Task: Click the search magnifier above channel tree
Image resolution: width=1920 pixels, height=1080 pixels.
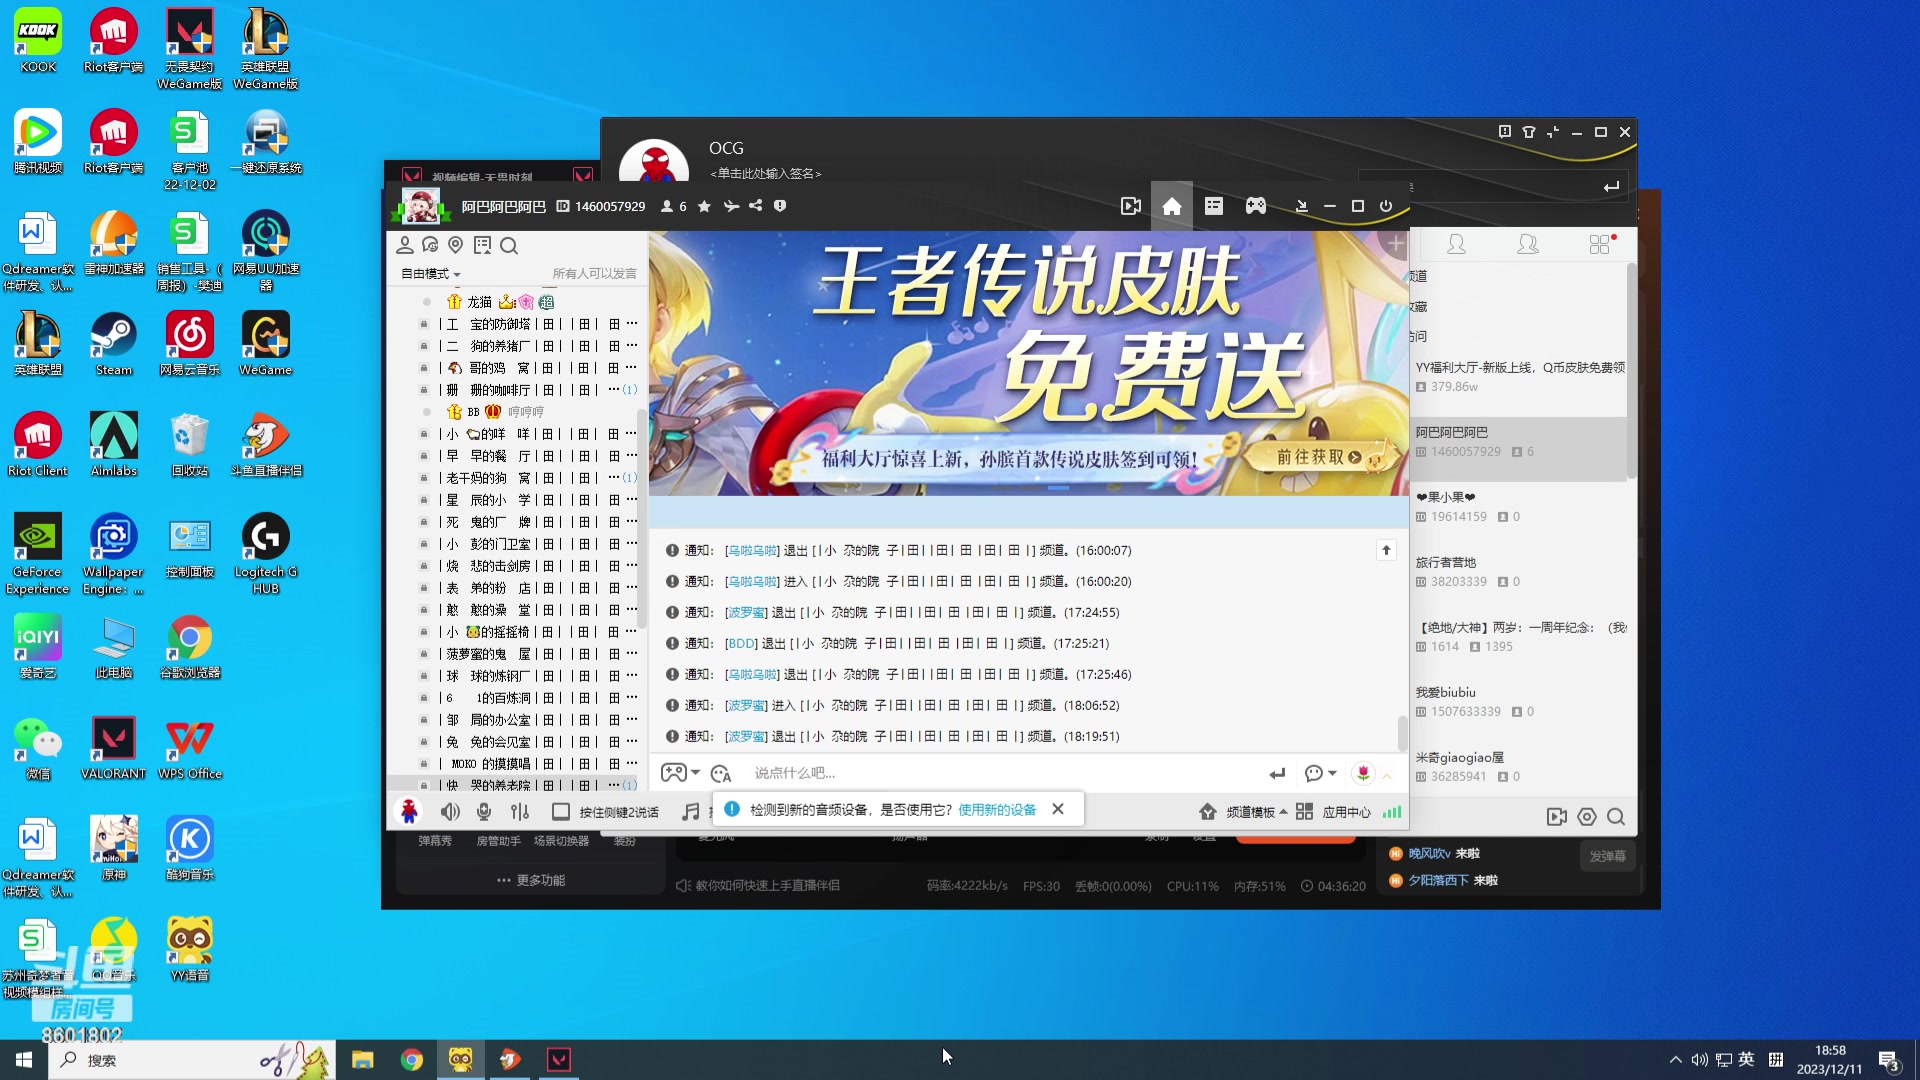Action: [x=509, y=245]
